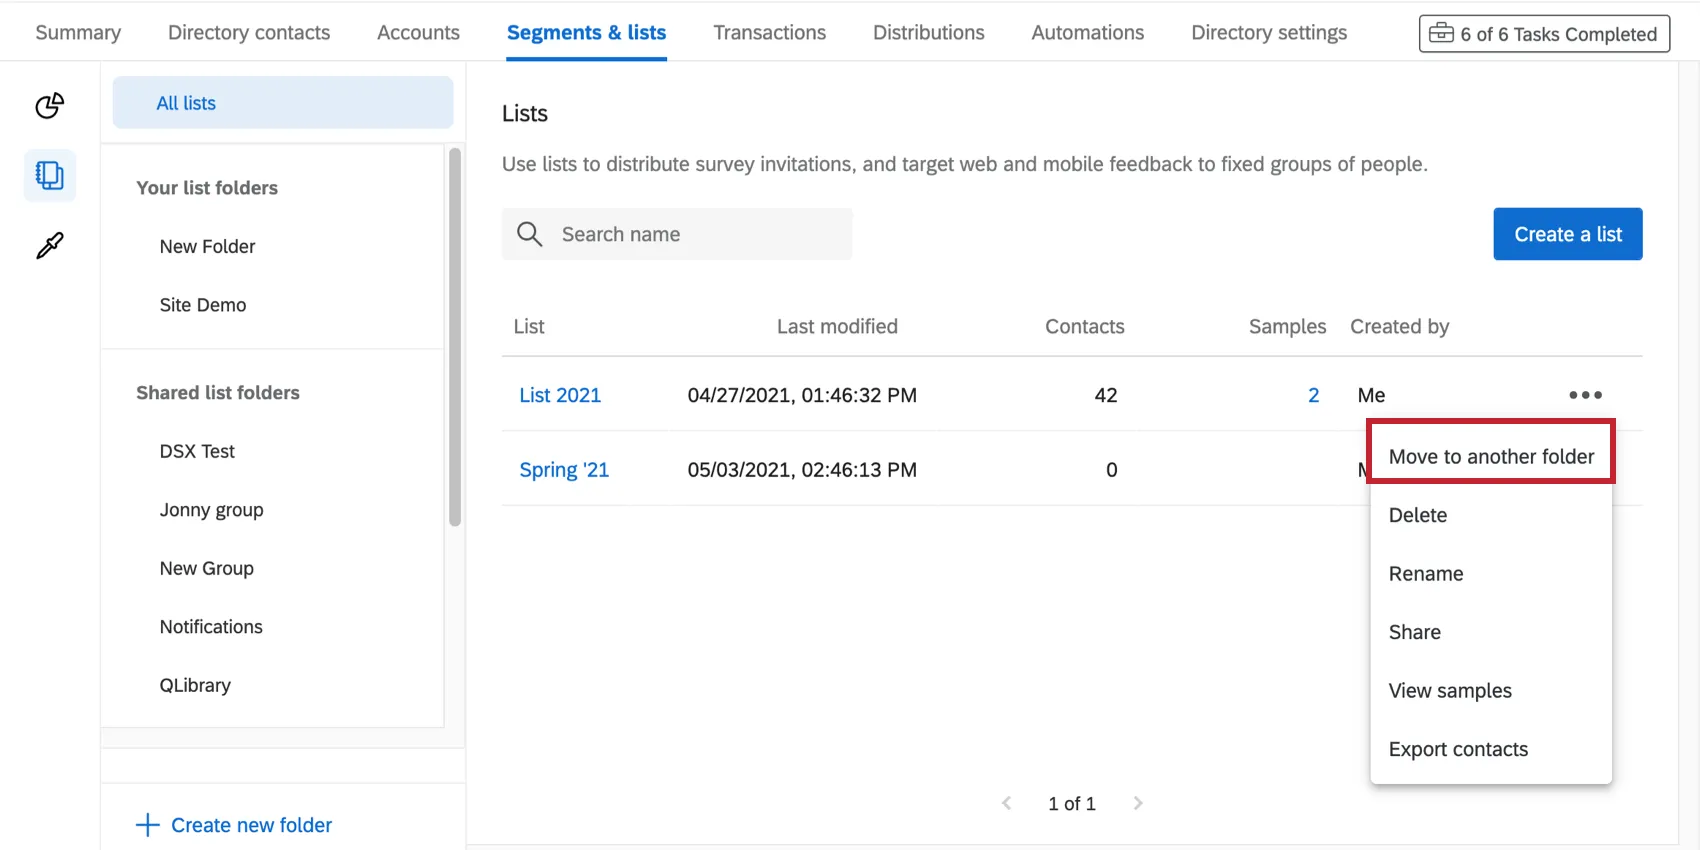1700x850 pixels.
Task: Open the Spring '21 list link
Action: pyautogui.click(x=564, y=470)
